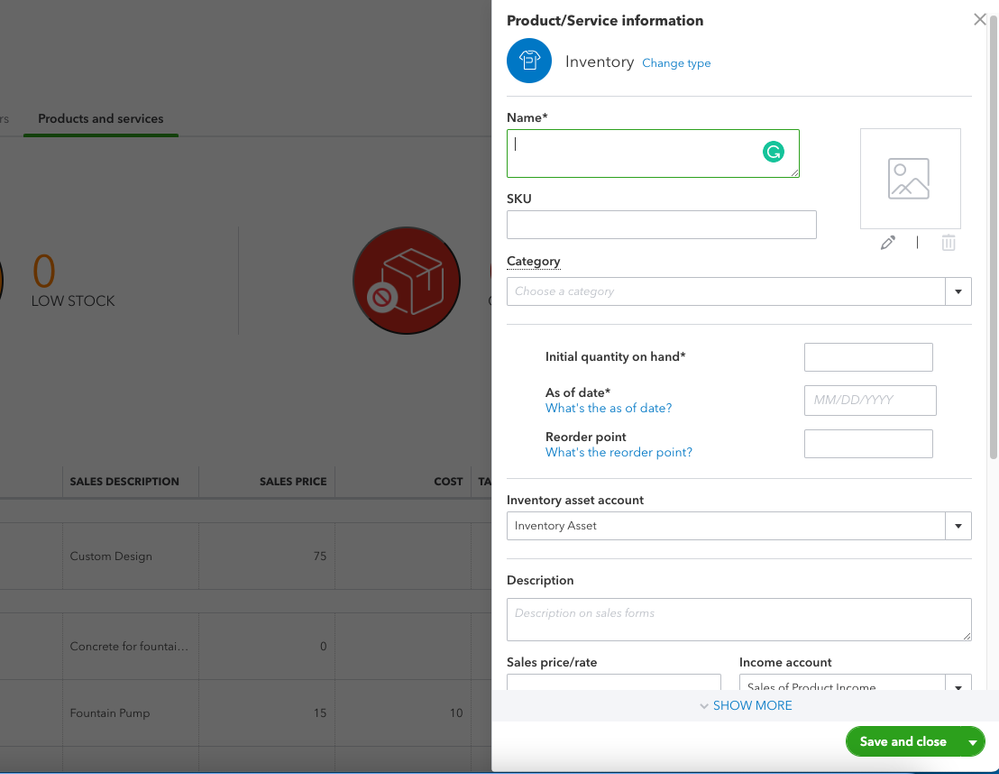The width and height of the screenshot is (999, 774).
Task: Click the SKU input field
Action: pos(661,225)
